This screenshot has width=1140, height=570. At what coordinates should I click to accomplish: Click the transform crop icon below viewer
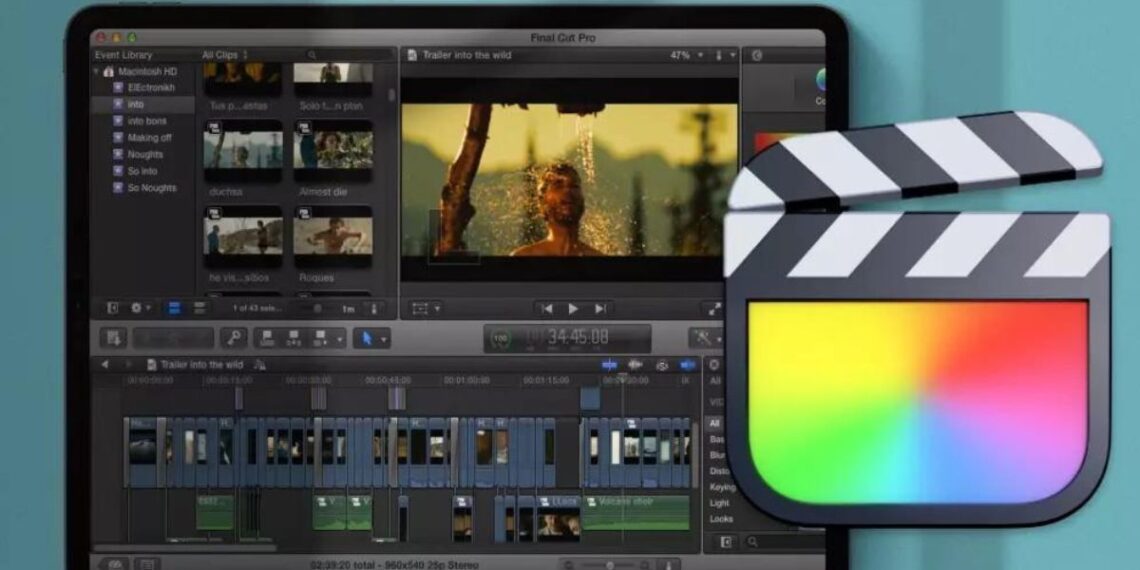point(420,308)
